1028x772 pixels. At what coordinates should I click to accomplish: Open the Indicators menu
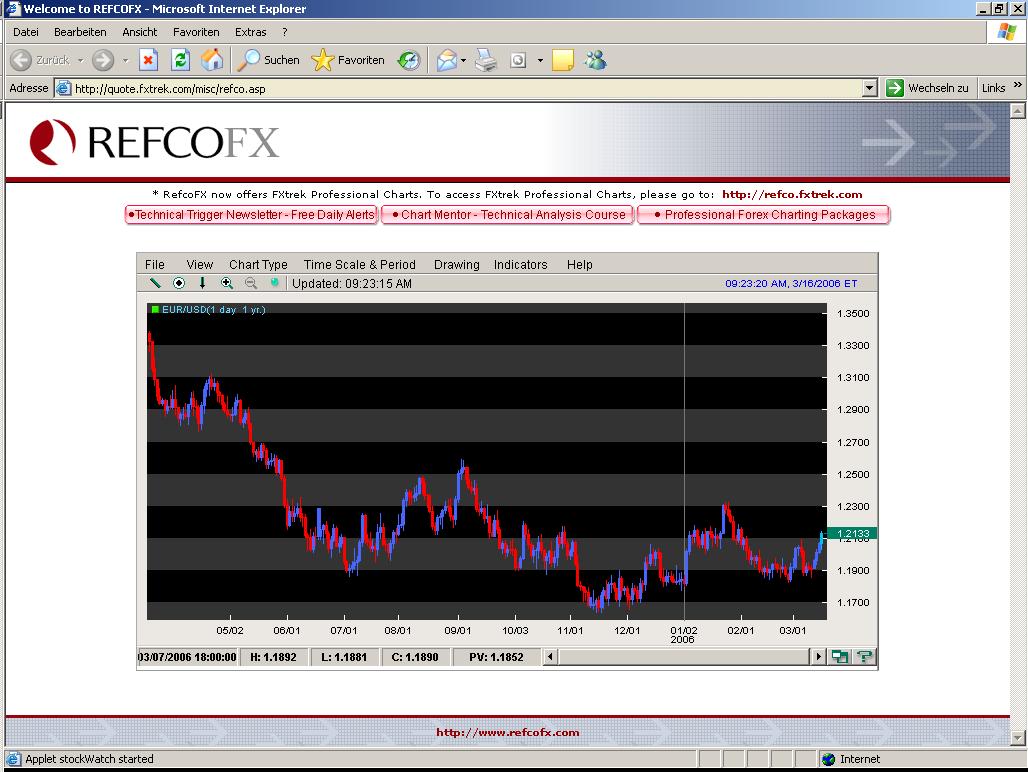tap(520, 264)
